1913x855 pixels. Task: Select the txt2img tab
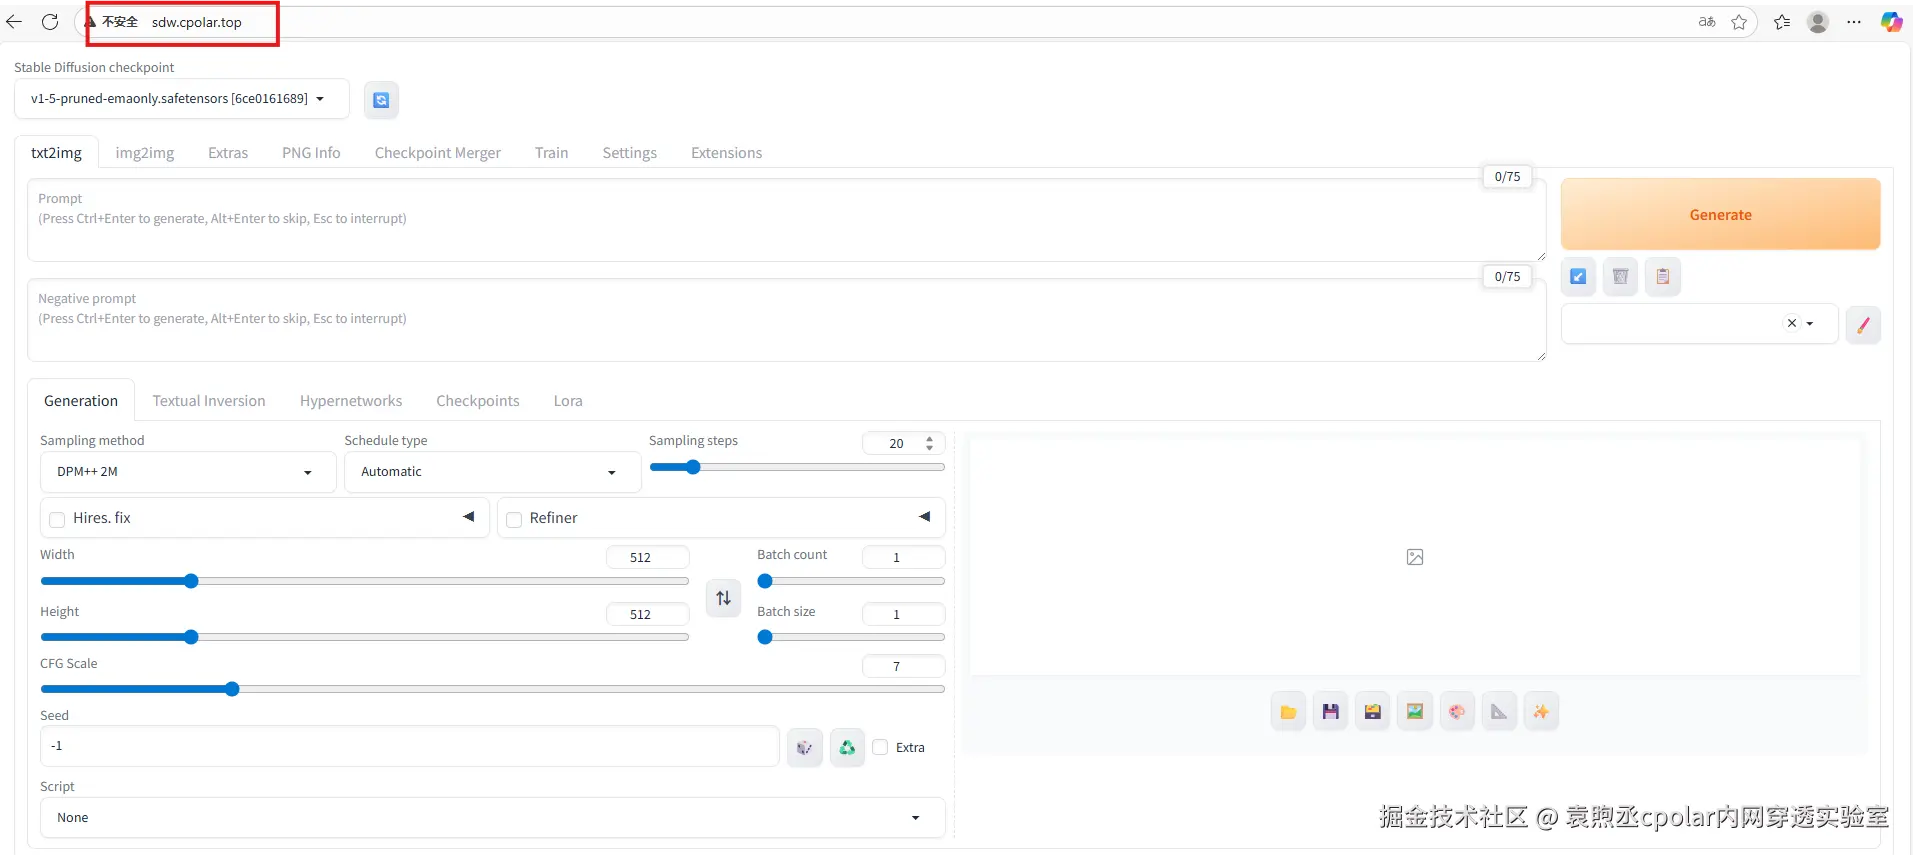(56, 153)
